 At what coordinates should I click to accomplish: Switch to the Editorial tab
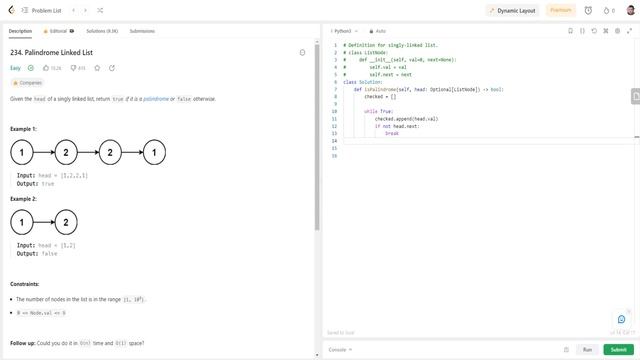(x=58, y=31)
